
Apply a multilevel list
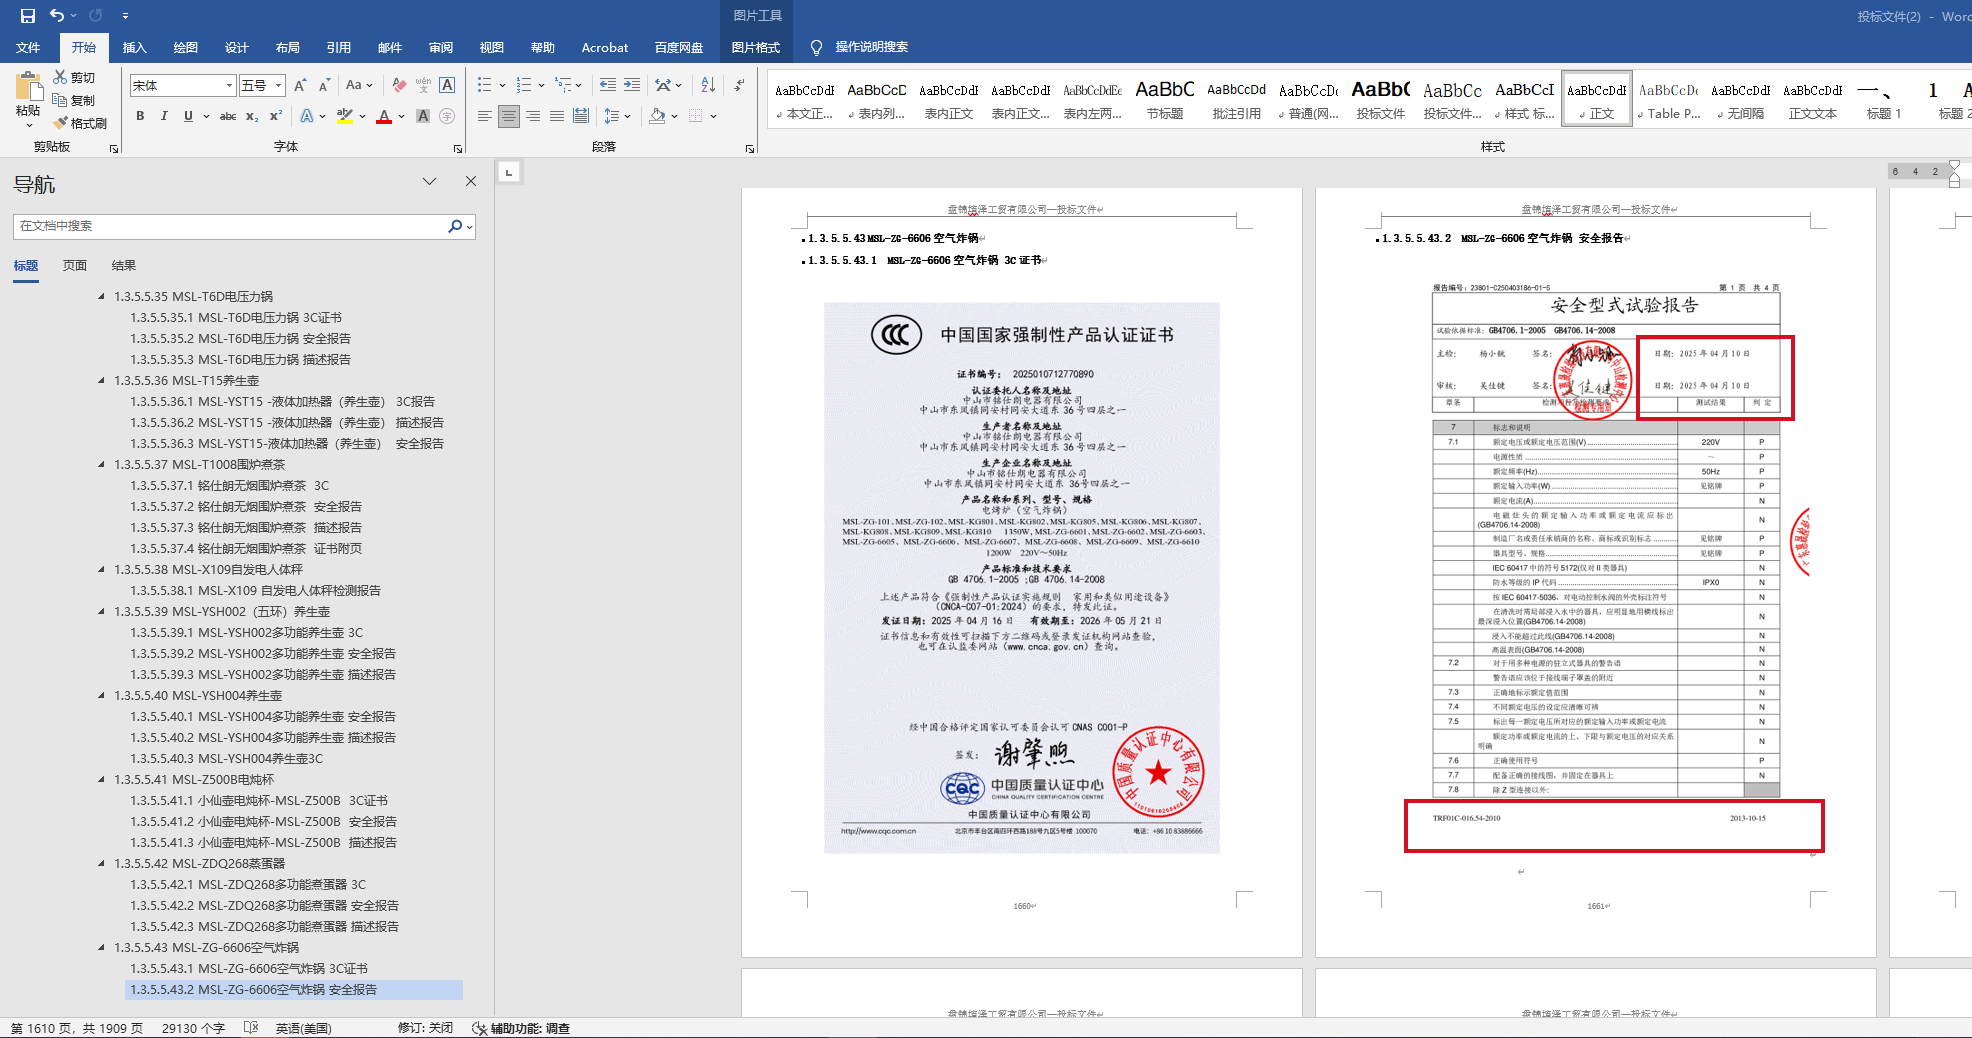pyautogui.click(x=564, y=85)
